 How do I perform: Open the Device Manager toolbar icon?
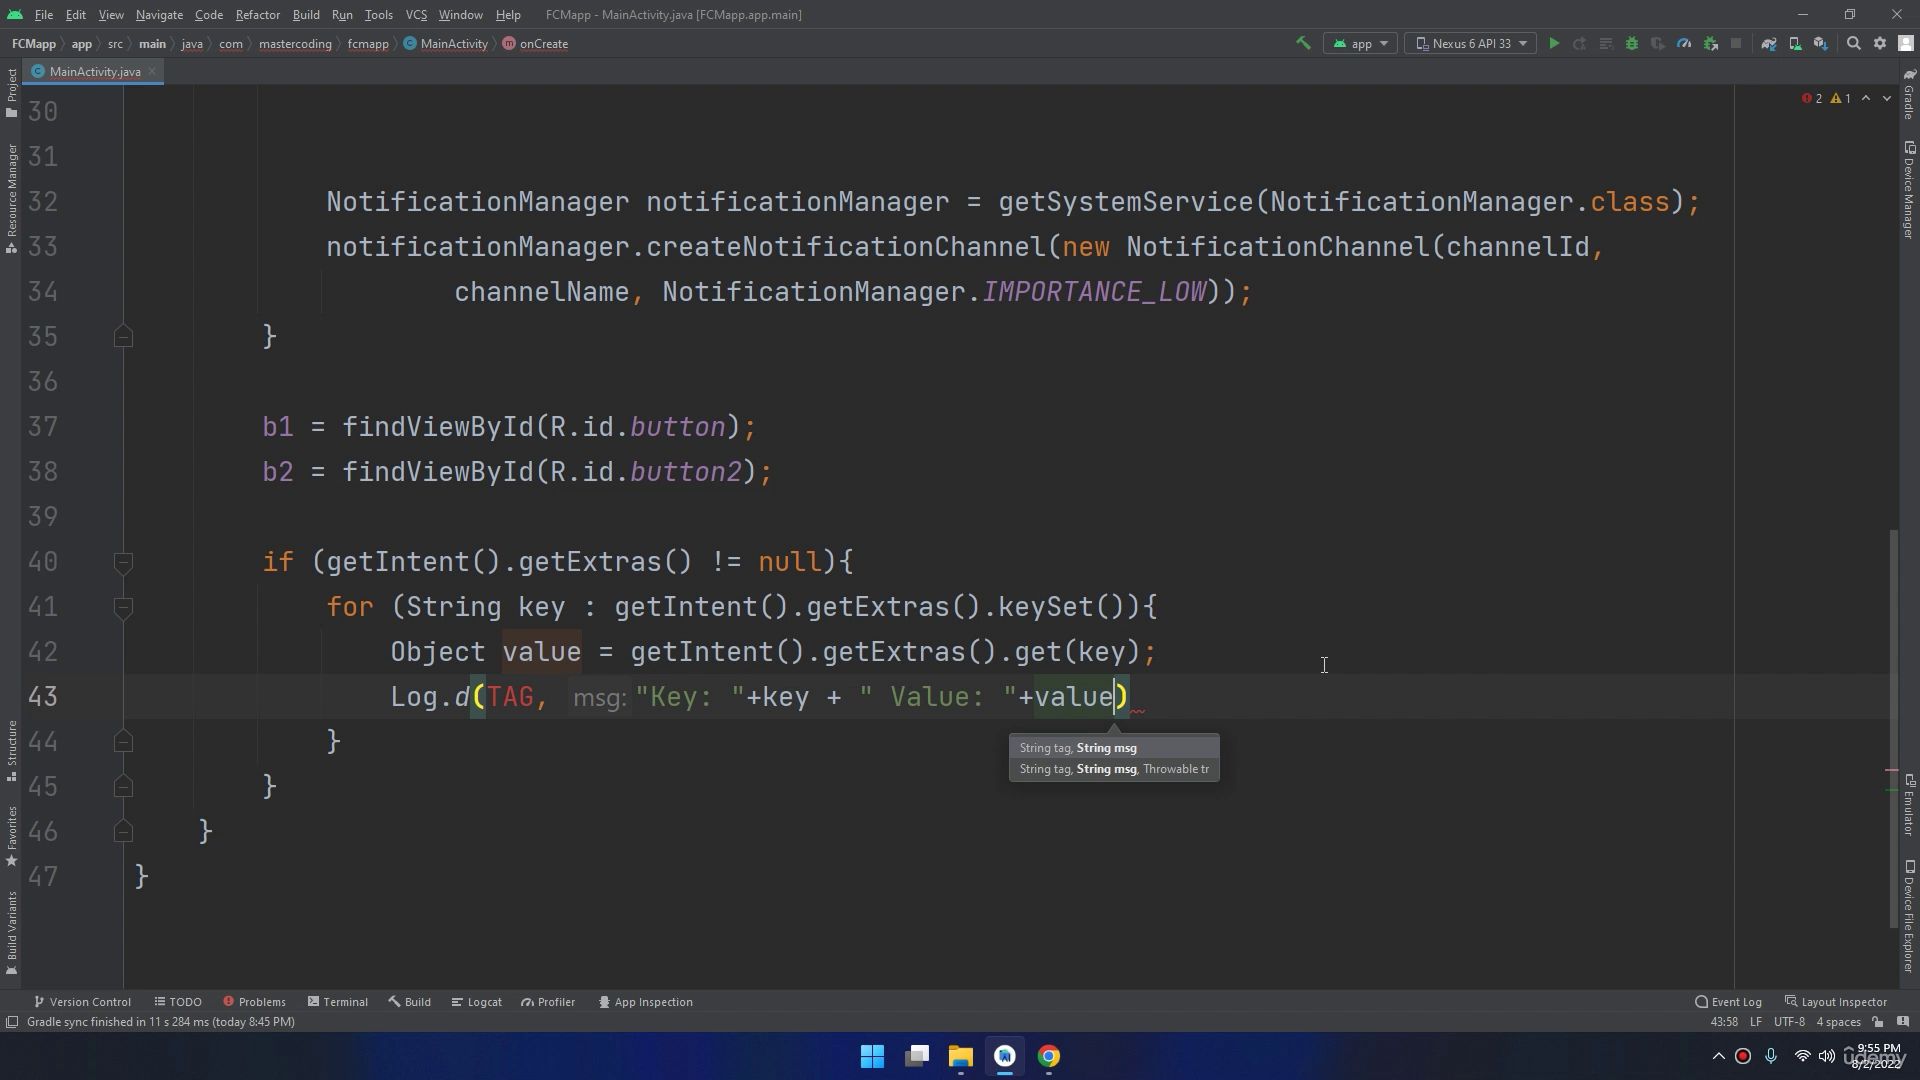pyautogui.click(x=1795, y=44)
